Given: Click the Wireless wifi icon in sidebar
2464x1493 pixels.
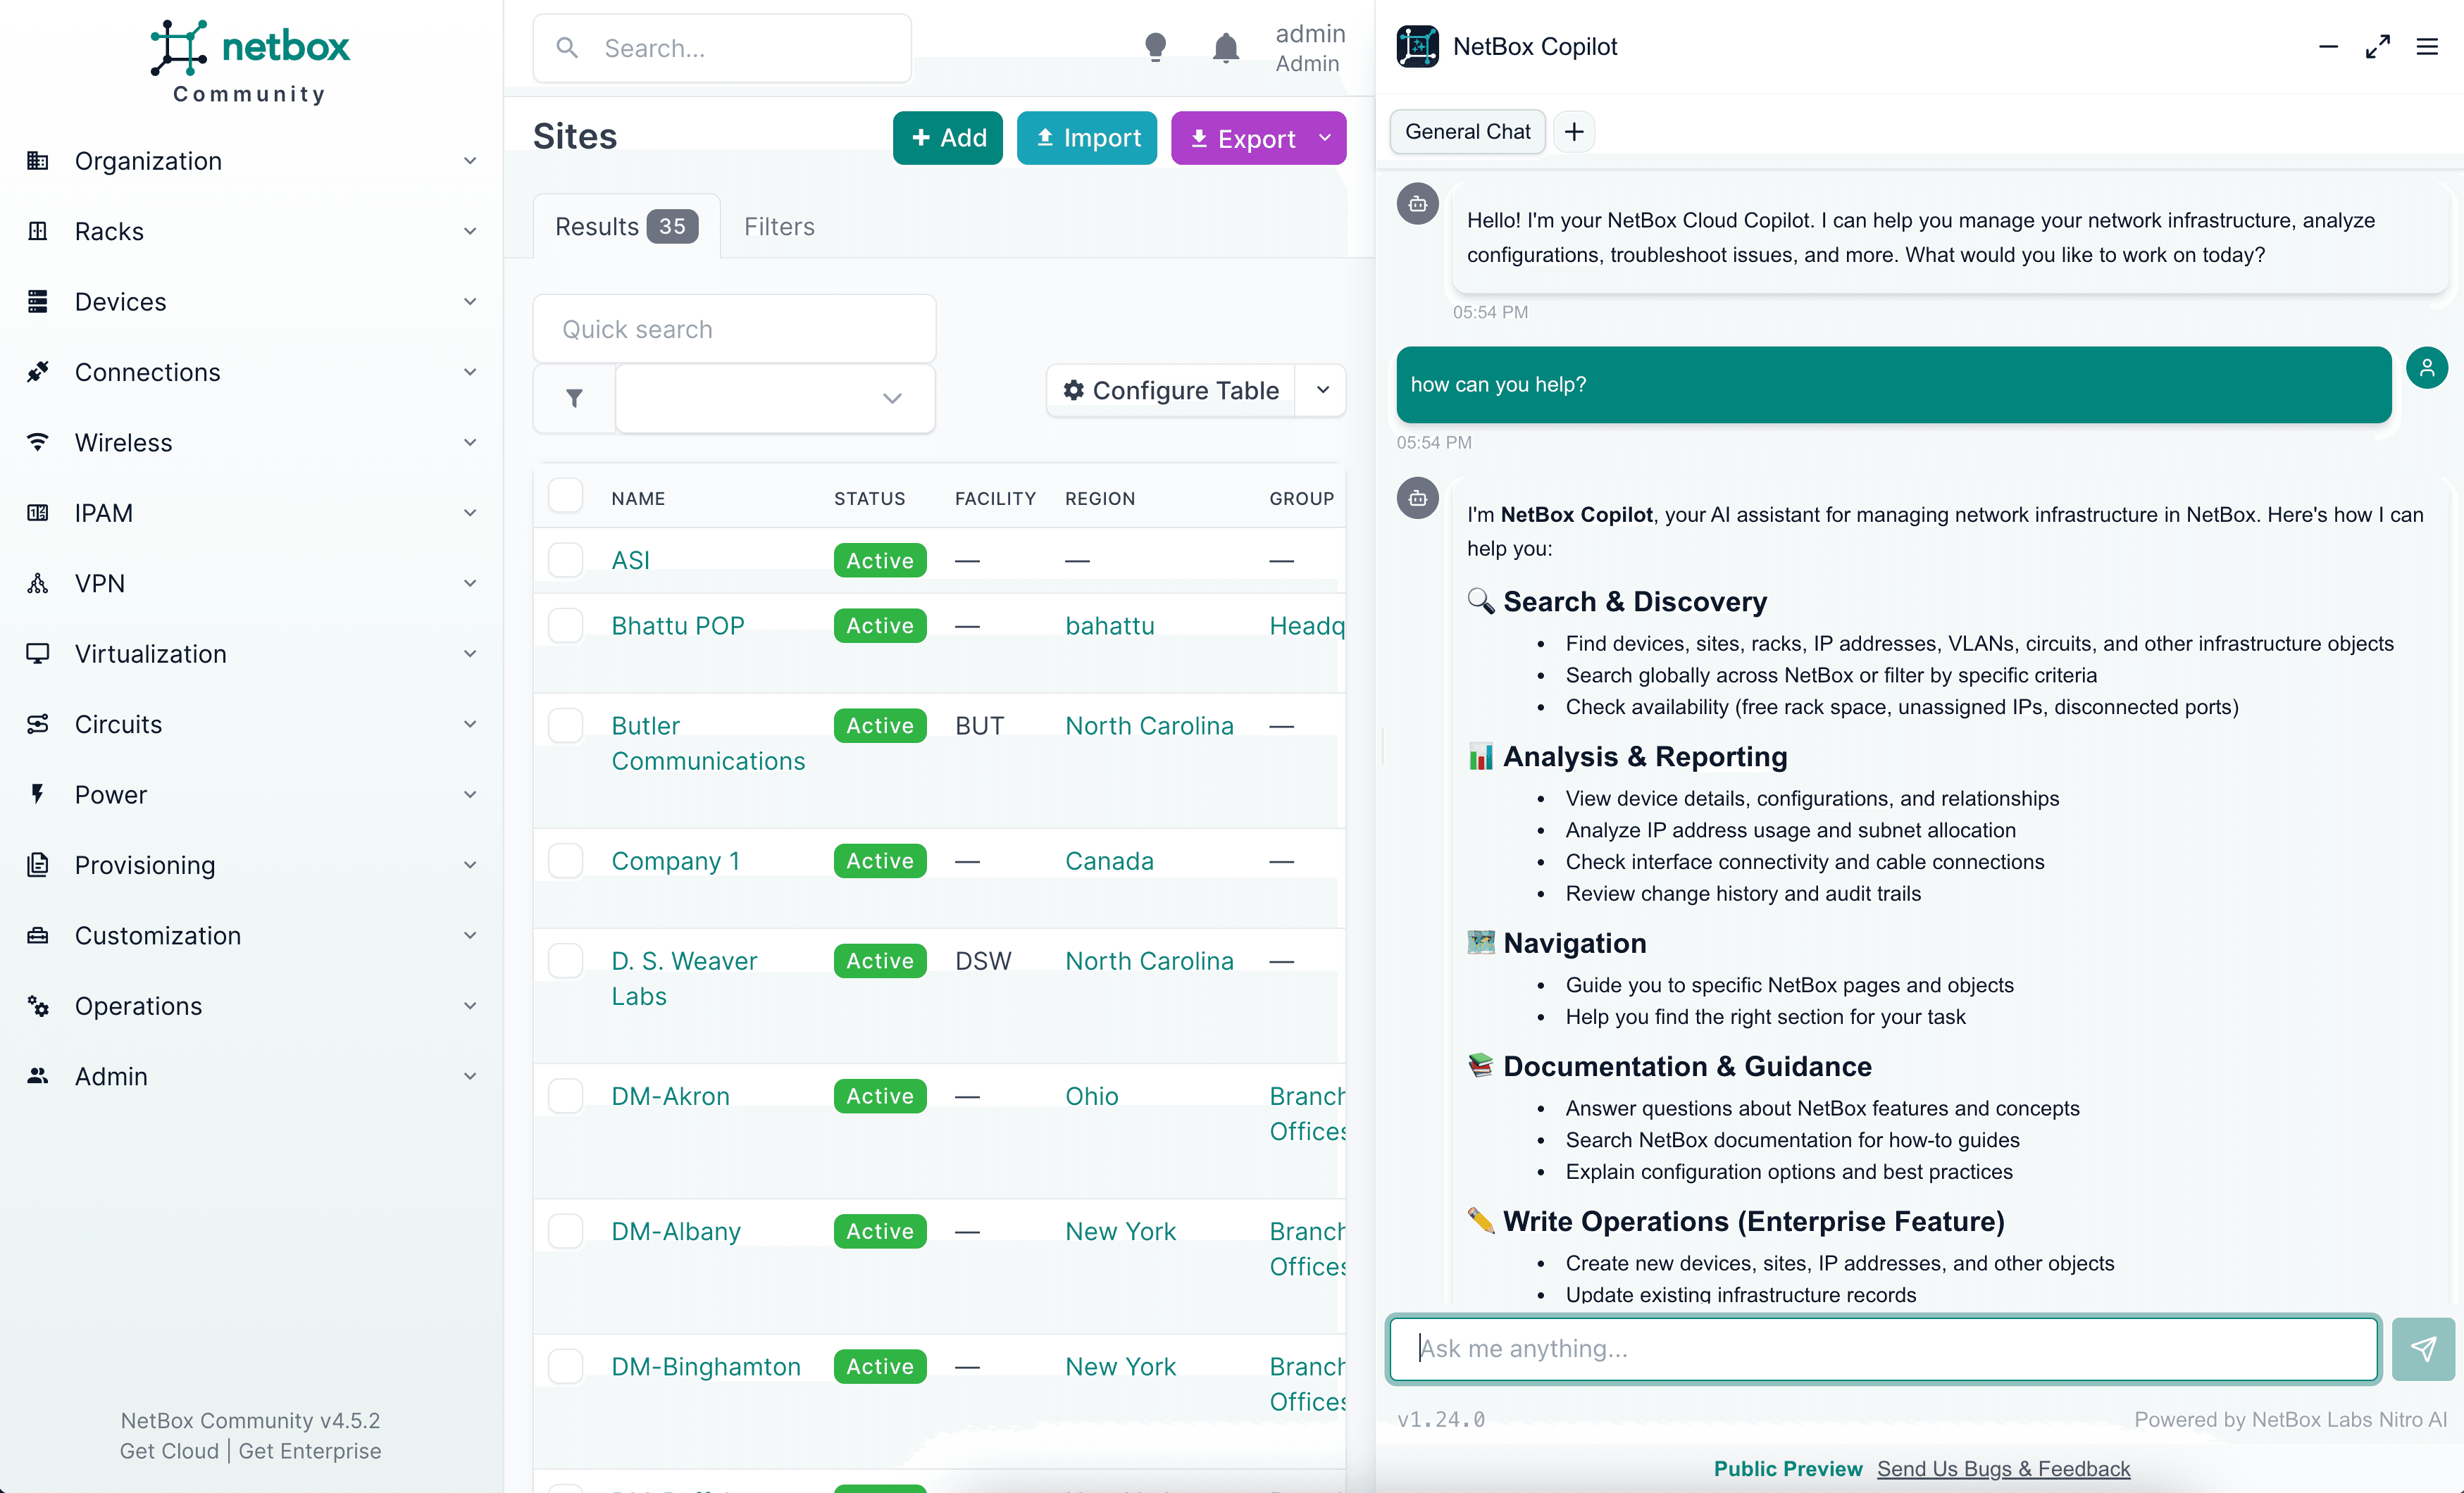Looking at the screenshot, I should pyautogui.click(x=38, y=442).
